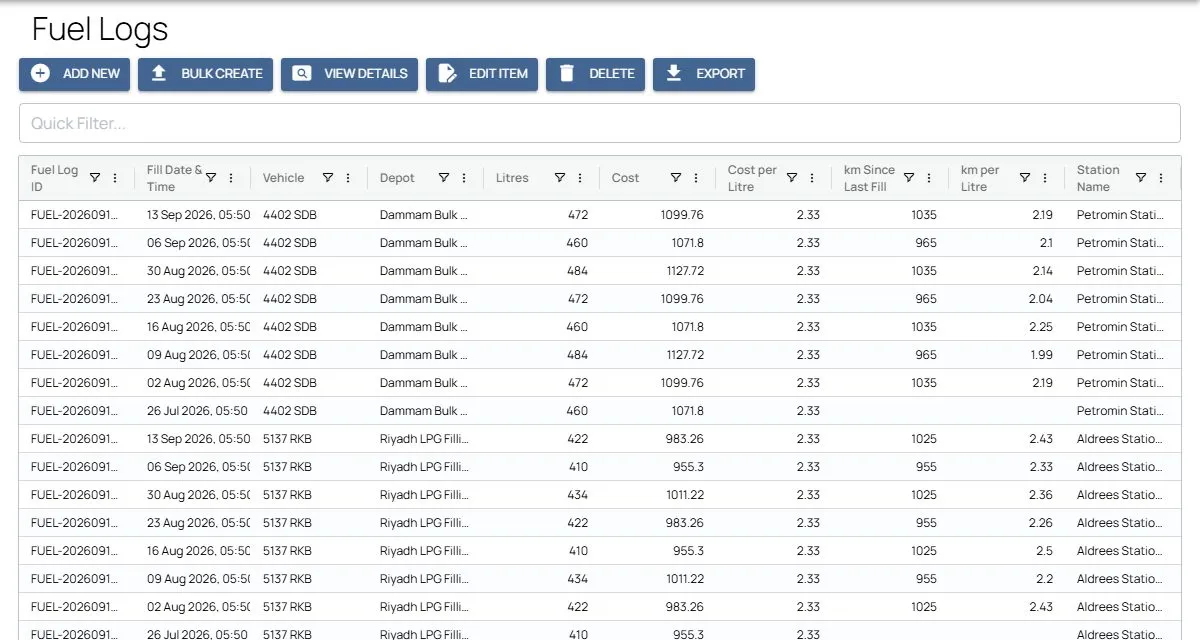Screen dimensions: 1200x640
Task: Open km per Litre column menu dots
Action: click(1045, 178)
